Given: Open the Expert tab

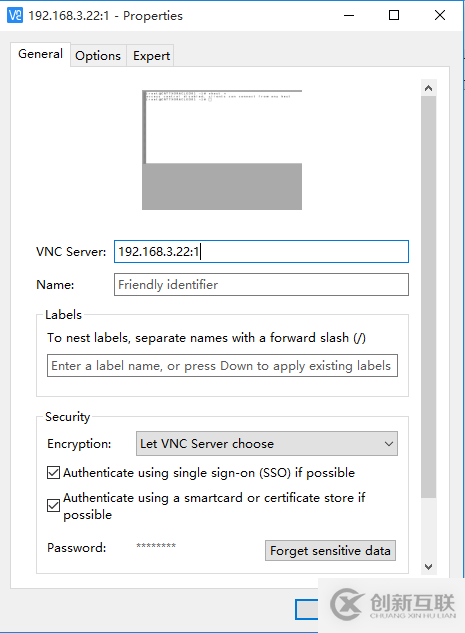Looking at the screenshot, I should [151, 56].
